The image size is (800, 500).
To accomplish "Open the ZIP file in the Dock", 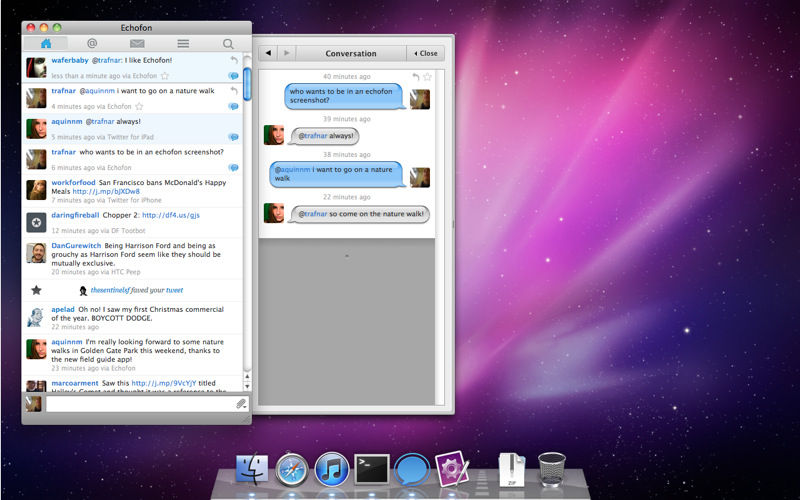I will coord(512,469).
